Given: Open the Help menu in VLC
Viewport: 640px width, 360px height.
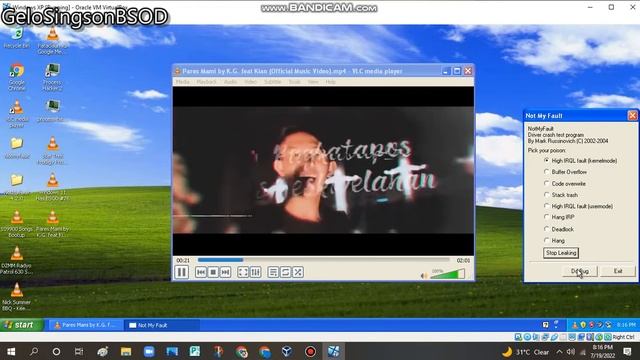Looking at the screenshot, I should click(x=331, y=82).
